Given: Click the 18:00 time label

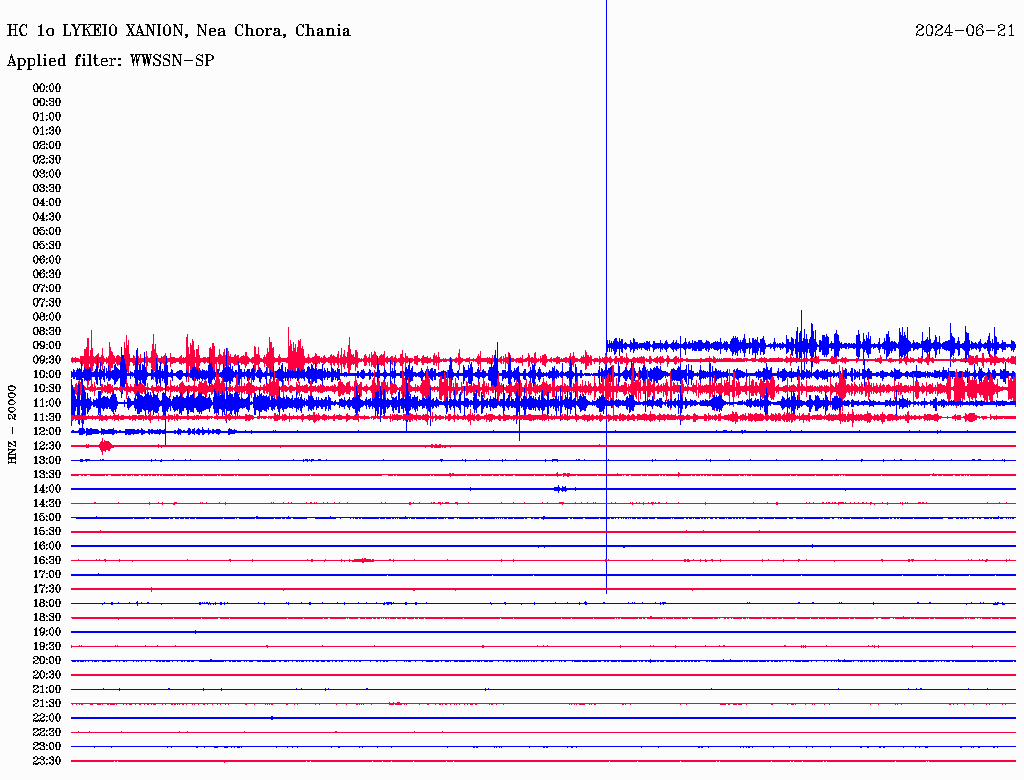Looking at the screenshot, I should [46, 603].
